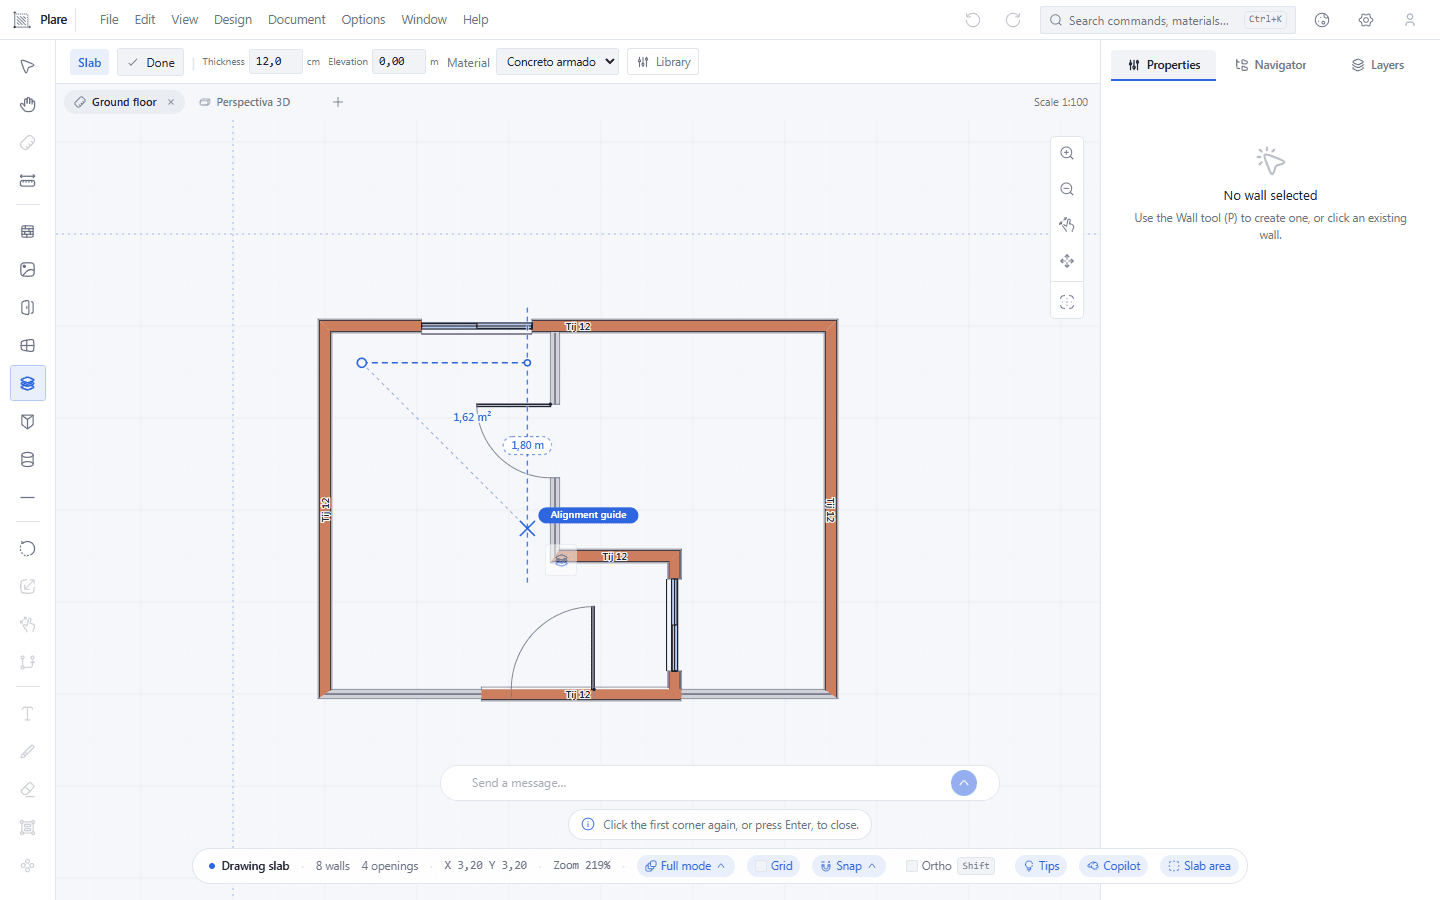Select the arrow pointer tool
Viewport: 1440px width, 900px height.
point(28,67)
